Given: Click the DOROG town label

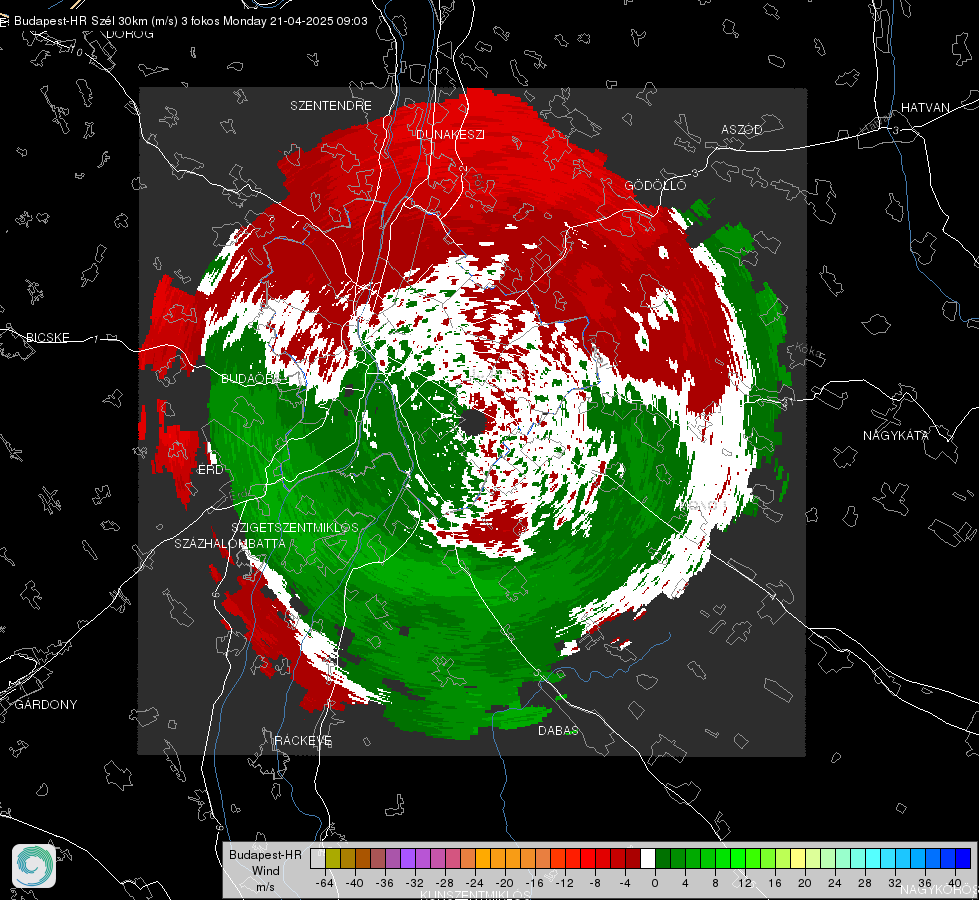Looking at the screenshot, I should (130, 34).
